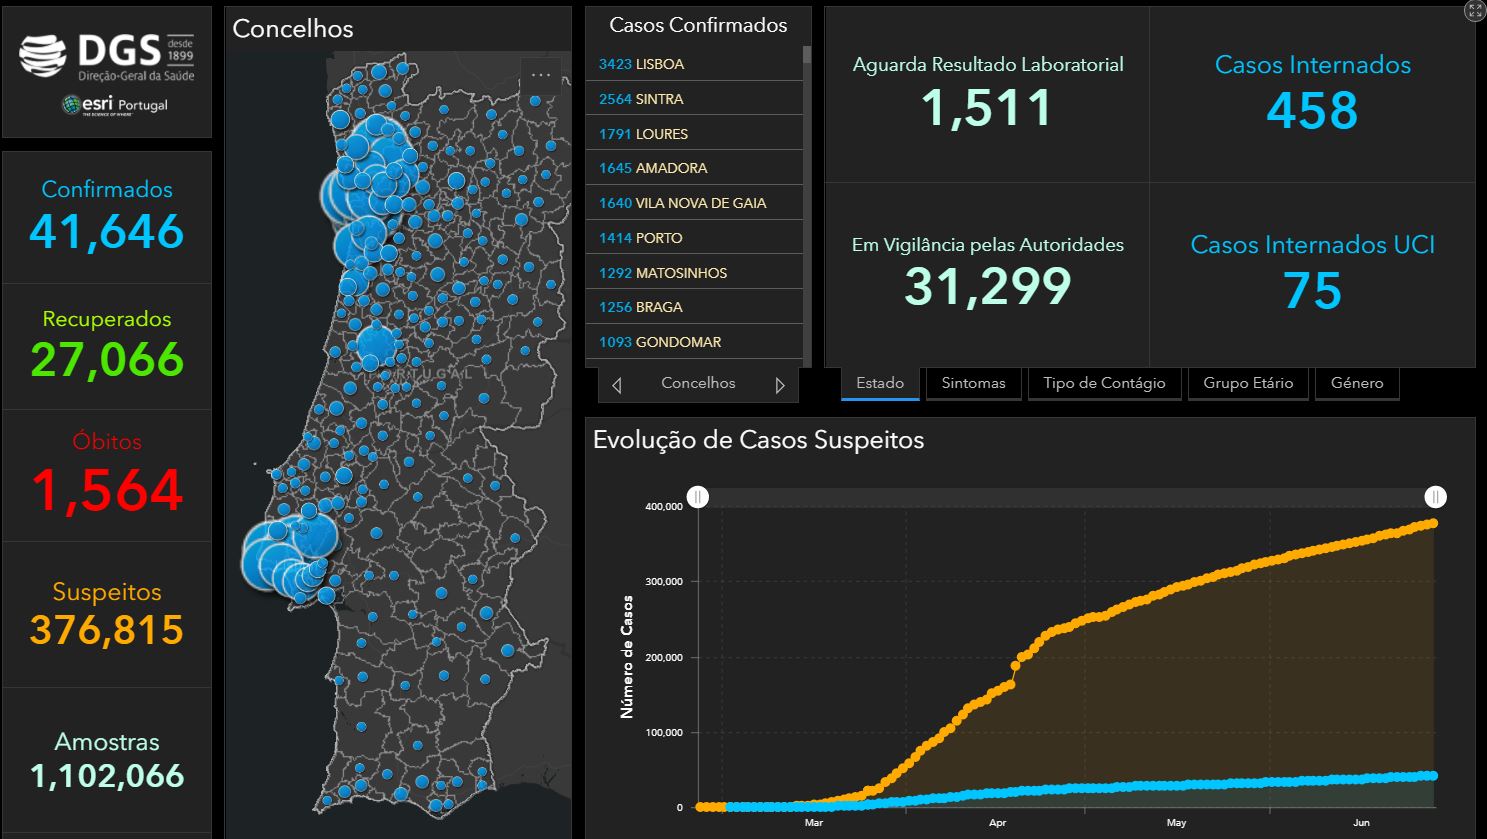
Task: Open the Género tab
Action: [1357, 384]
